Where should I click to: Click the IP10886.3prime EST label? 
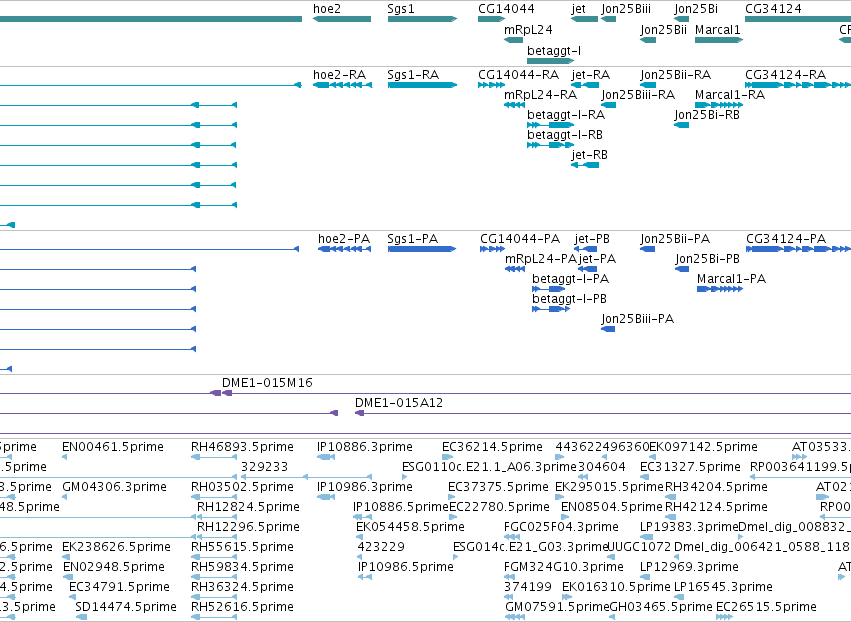pyautogui.click(x=365, y=447)
